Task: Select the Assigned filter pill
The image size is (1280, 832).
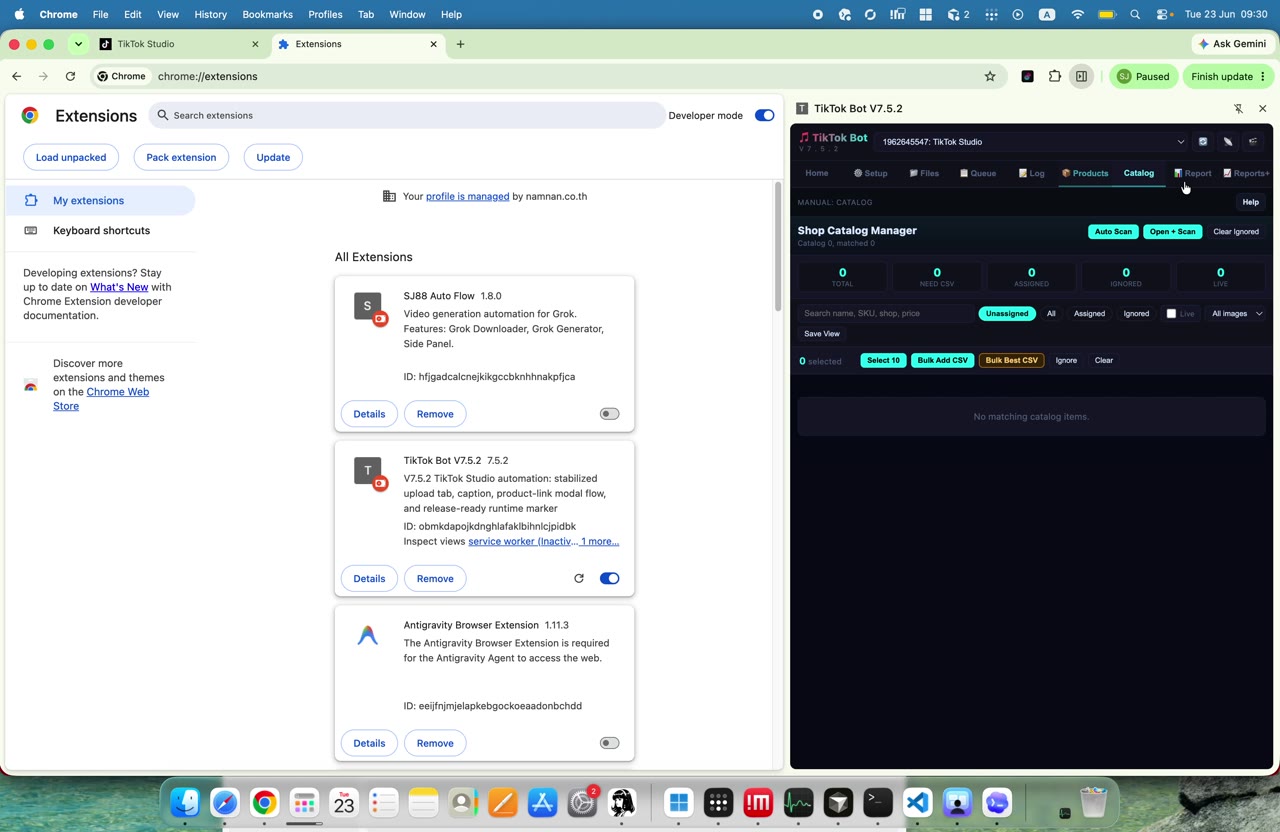Action: click(x=1089, y=313)
